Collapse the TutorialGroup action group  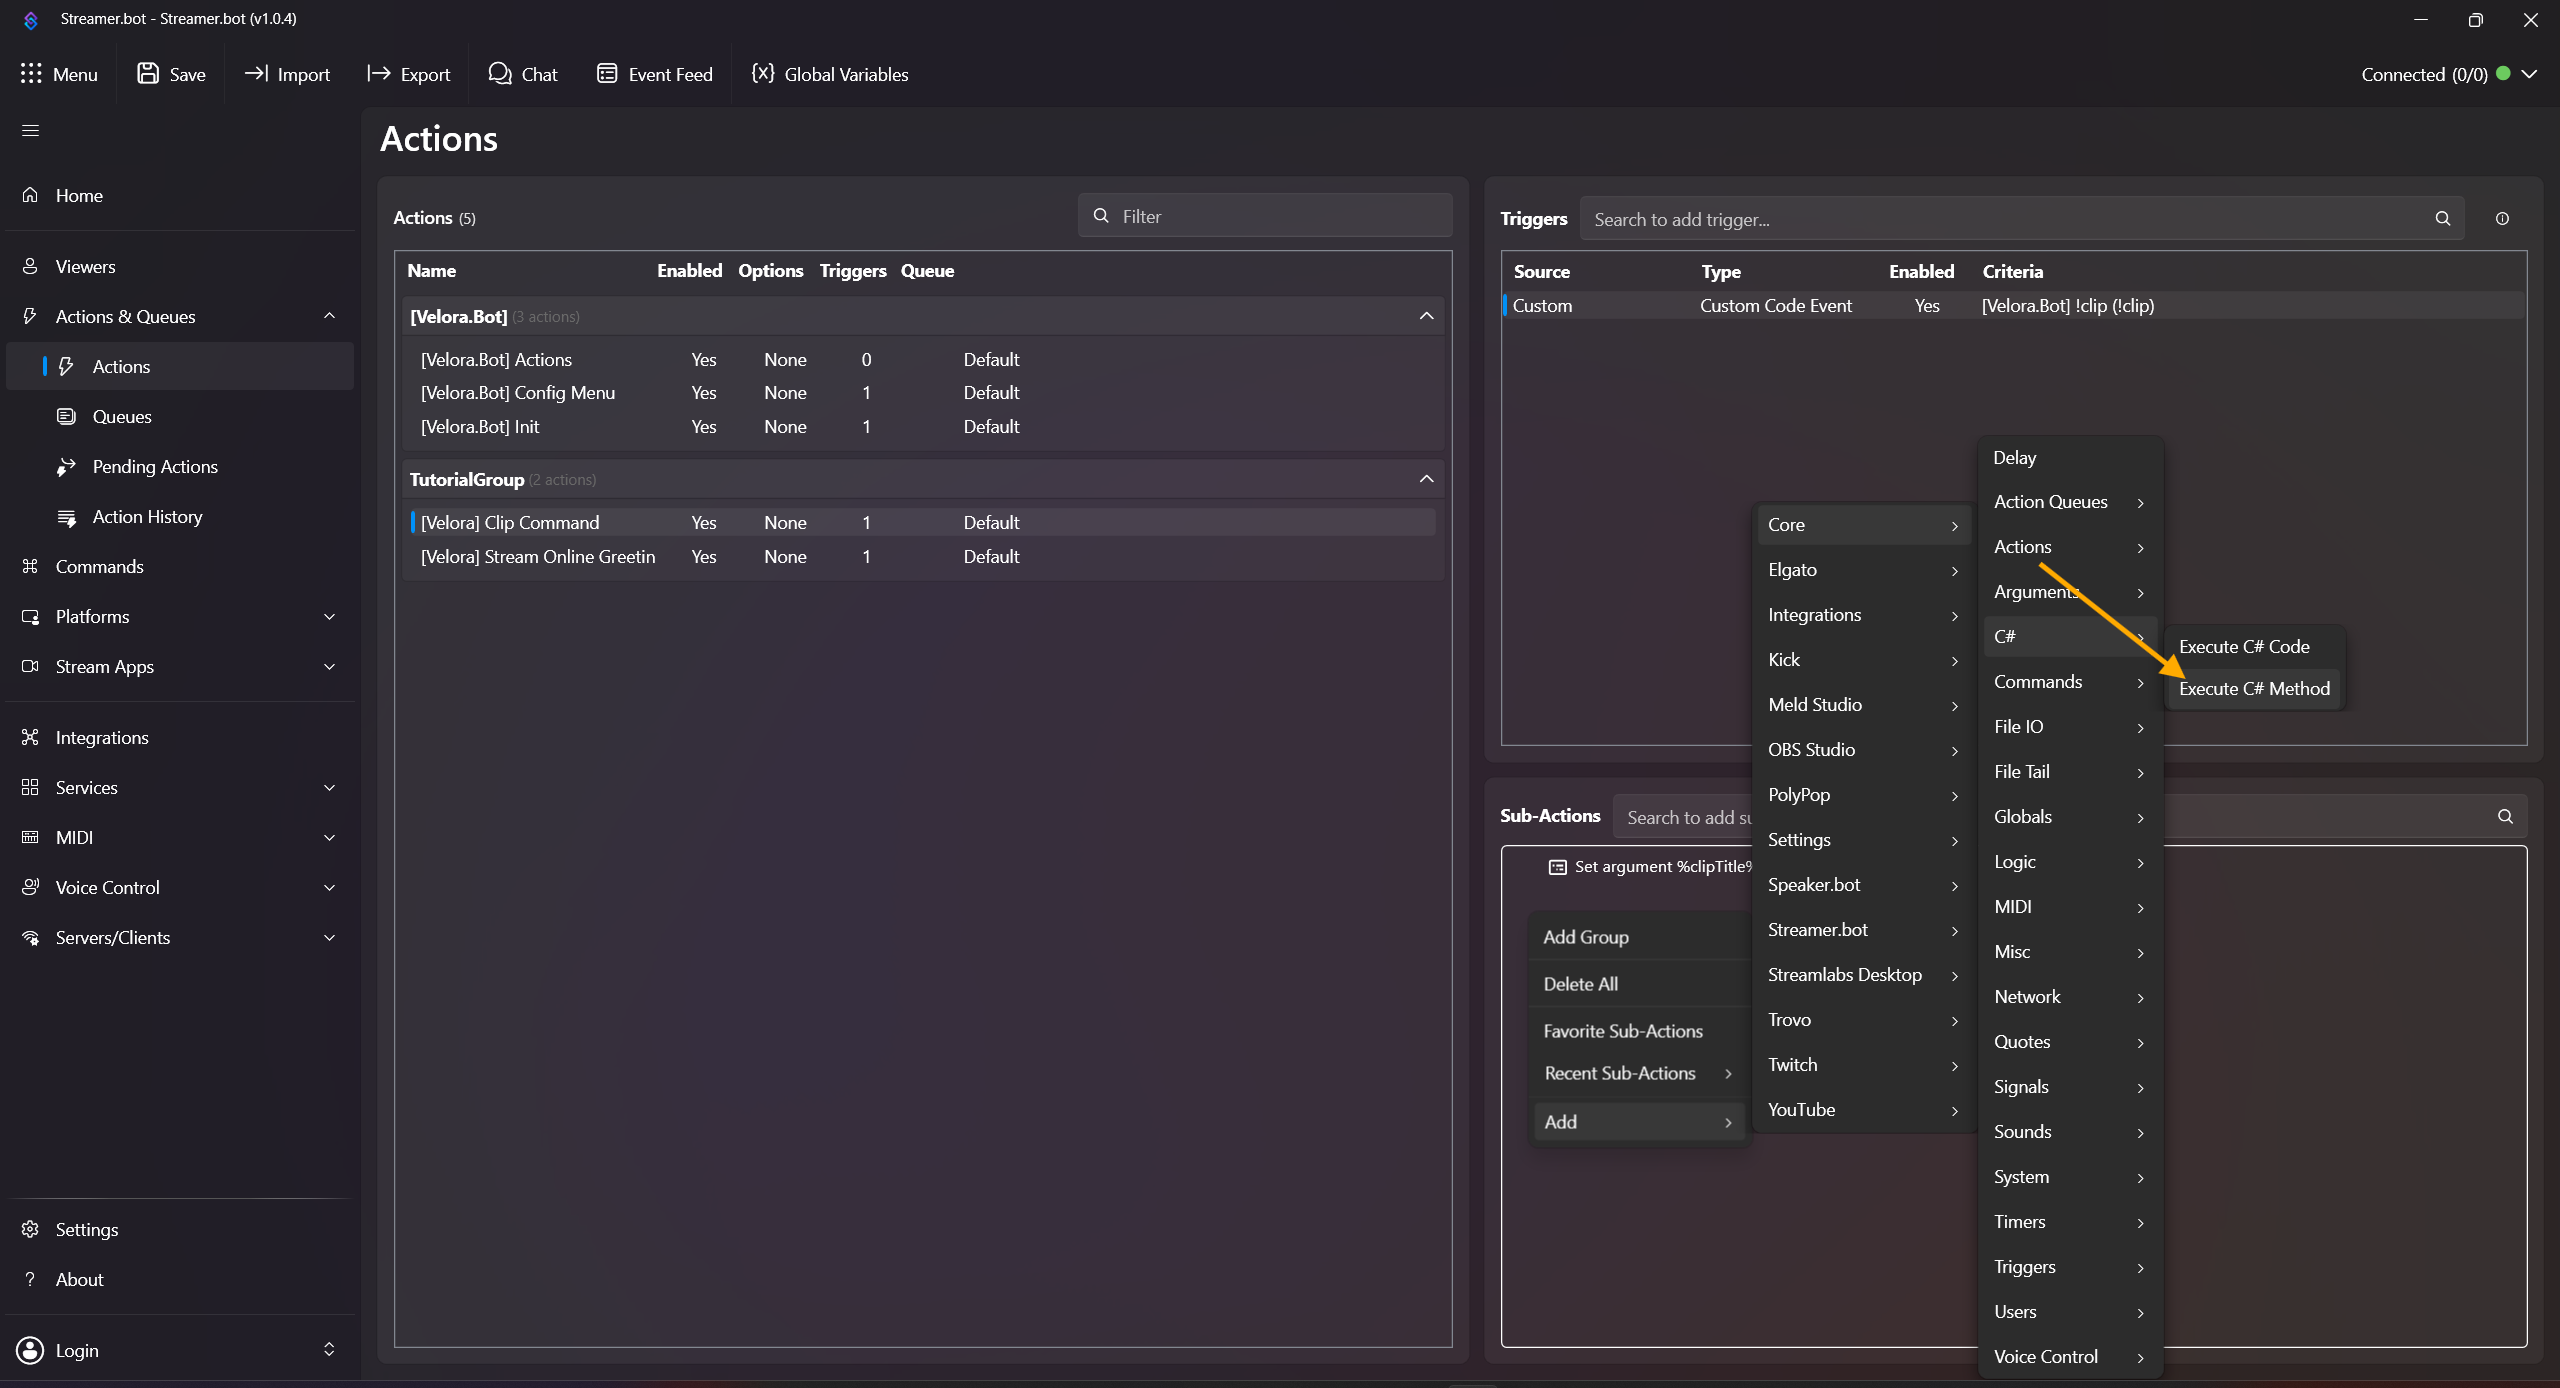1426,480
